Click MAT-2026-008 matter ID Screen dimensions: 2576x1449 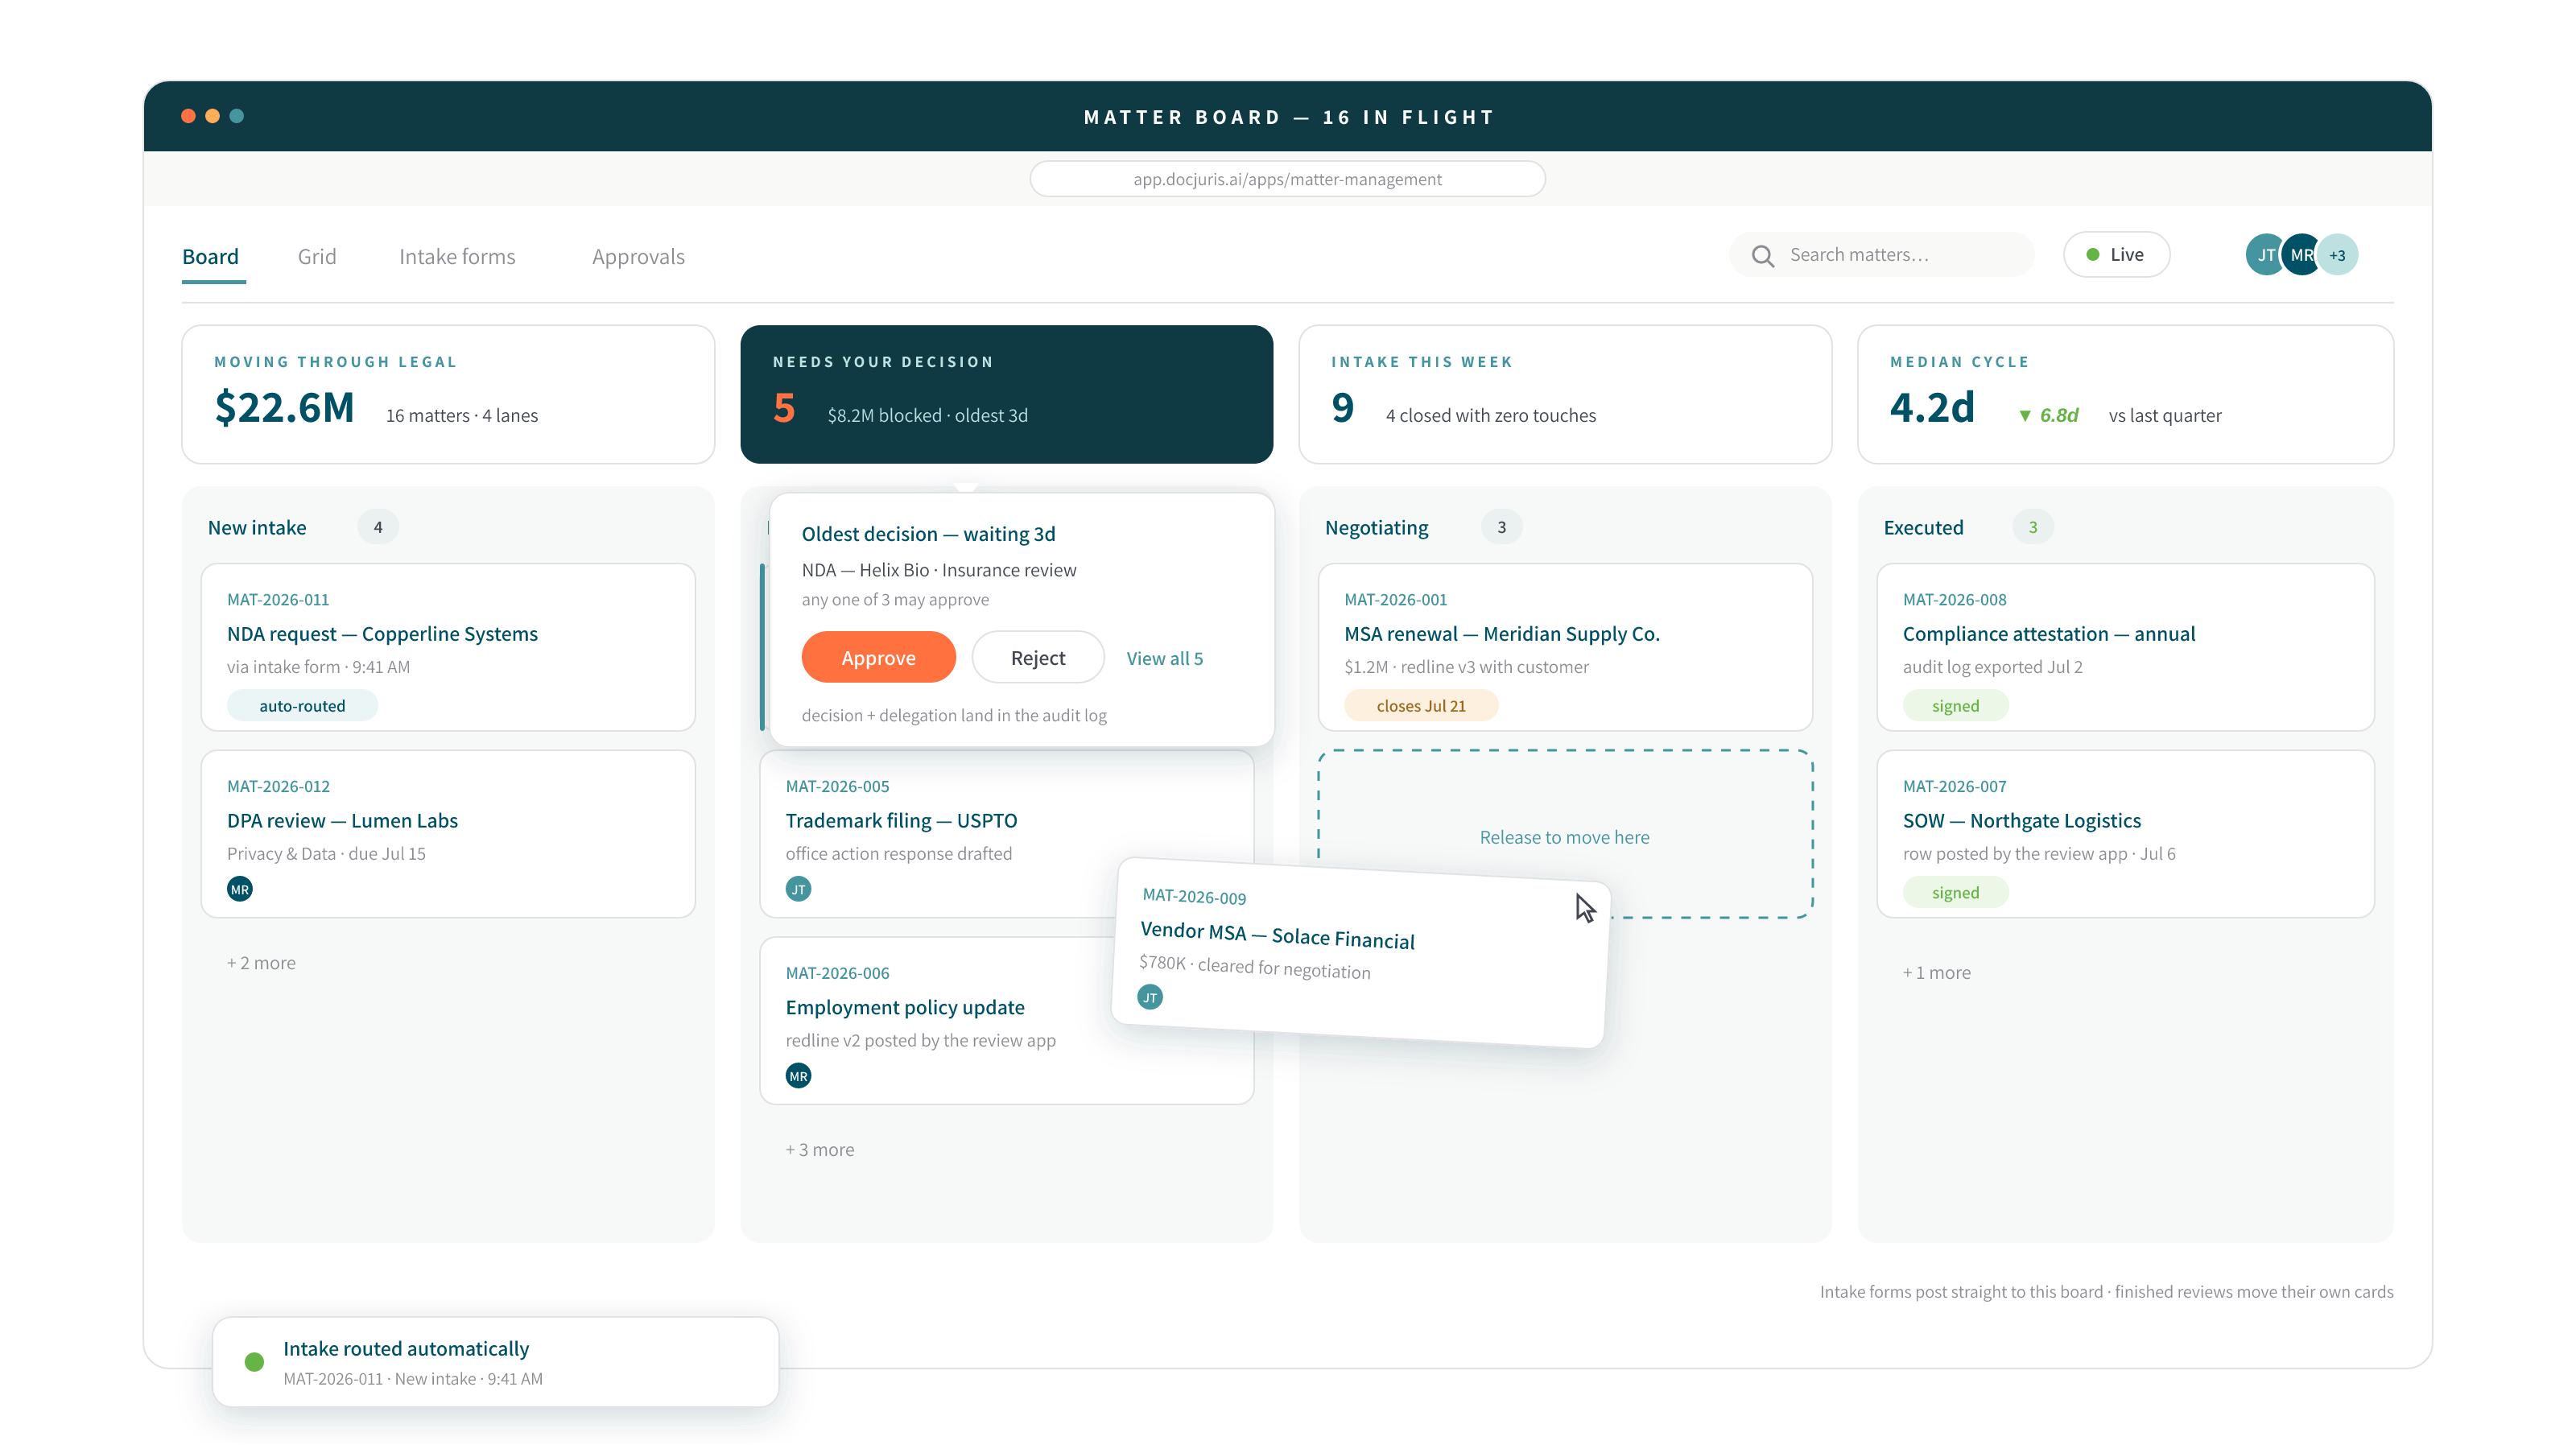pos(1954,600)
